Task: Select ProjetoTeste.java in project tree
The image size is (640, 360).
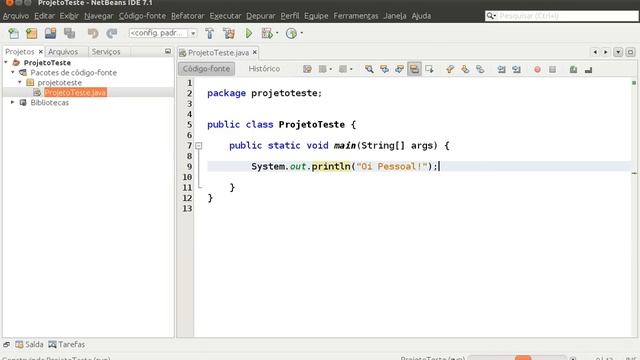Action: 75,93
